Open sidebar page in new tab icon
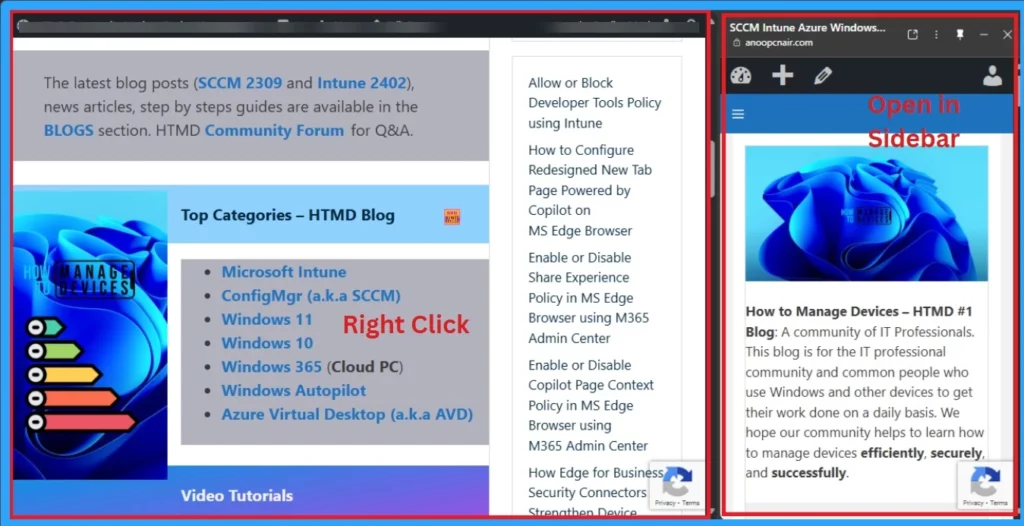This screenshot has height=526, width=1024. (x=912, y=35)
